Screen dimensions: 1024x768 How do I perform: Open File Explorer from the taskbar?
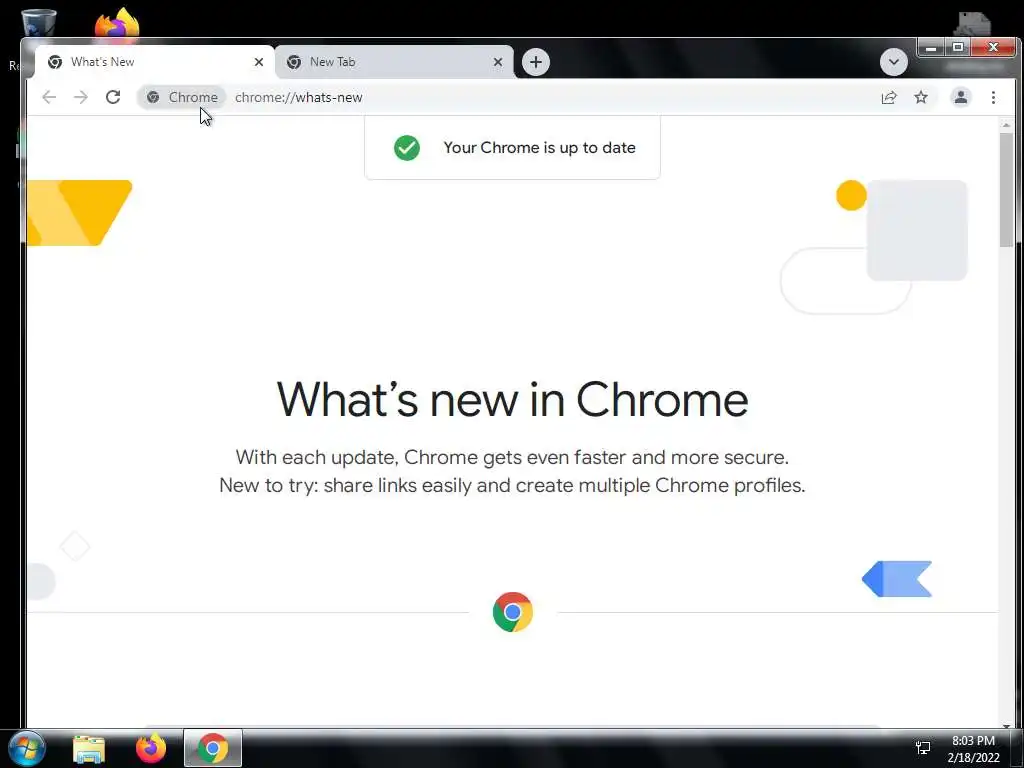pyautogui.click(x=89, y=748)
